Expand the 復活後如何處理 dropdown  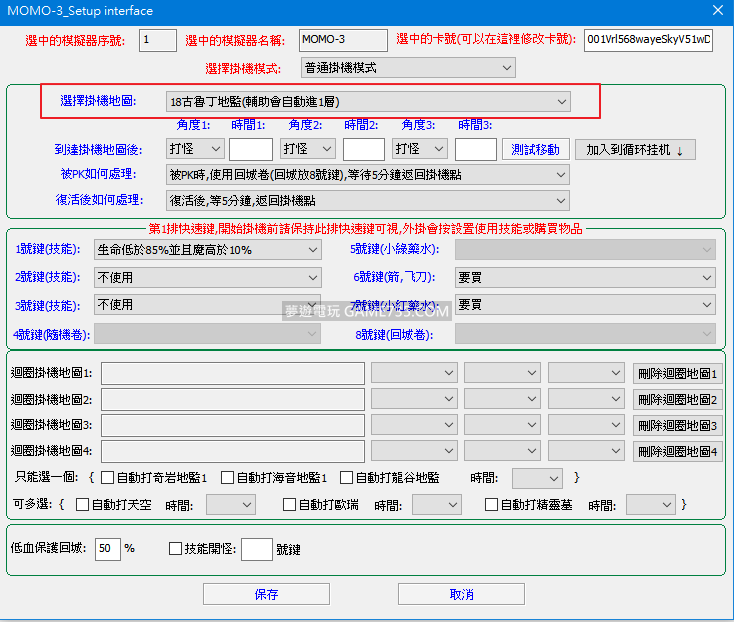click(x=367, y=200)
